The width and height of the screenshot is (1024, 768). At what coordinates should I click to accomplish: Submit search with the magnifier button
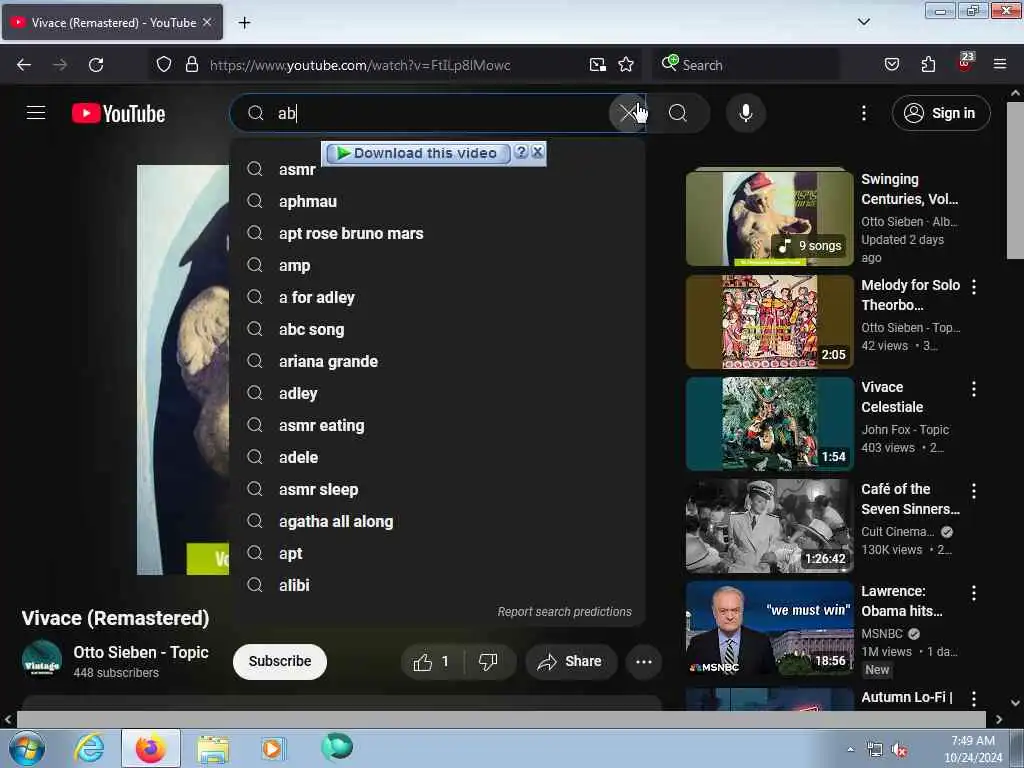pos(678,113)
